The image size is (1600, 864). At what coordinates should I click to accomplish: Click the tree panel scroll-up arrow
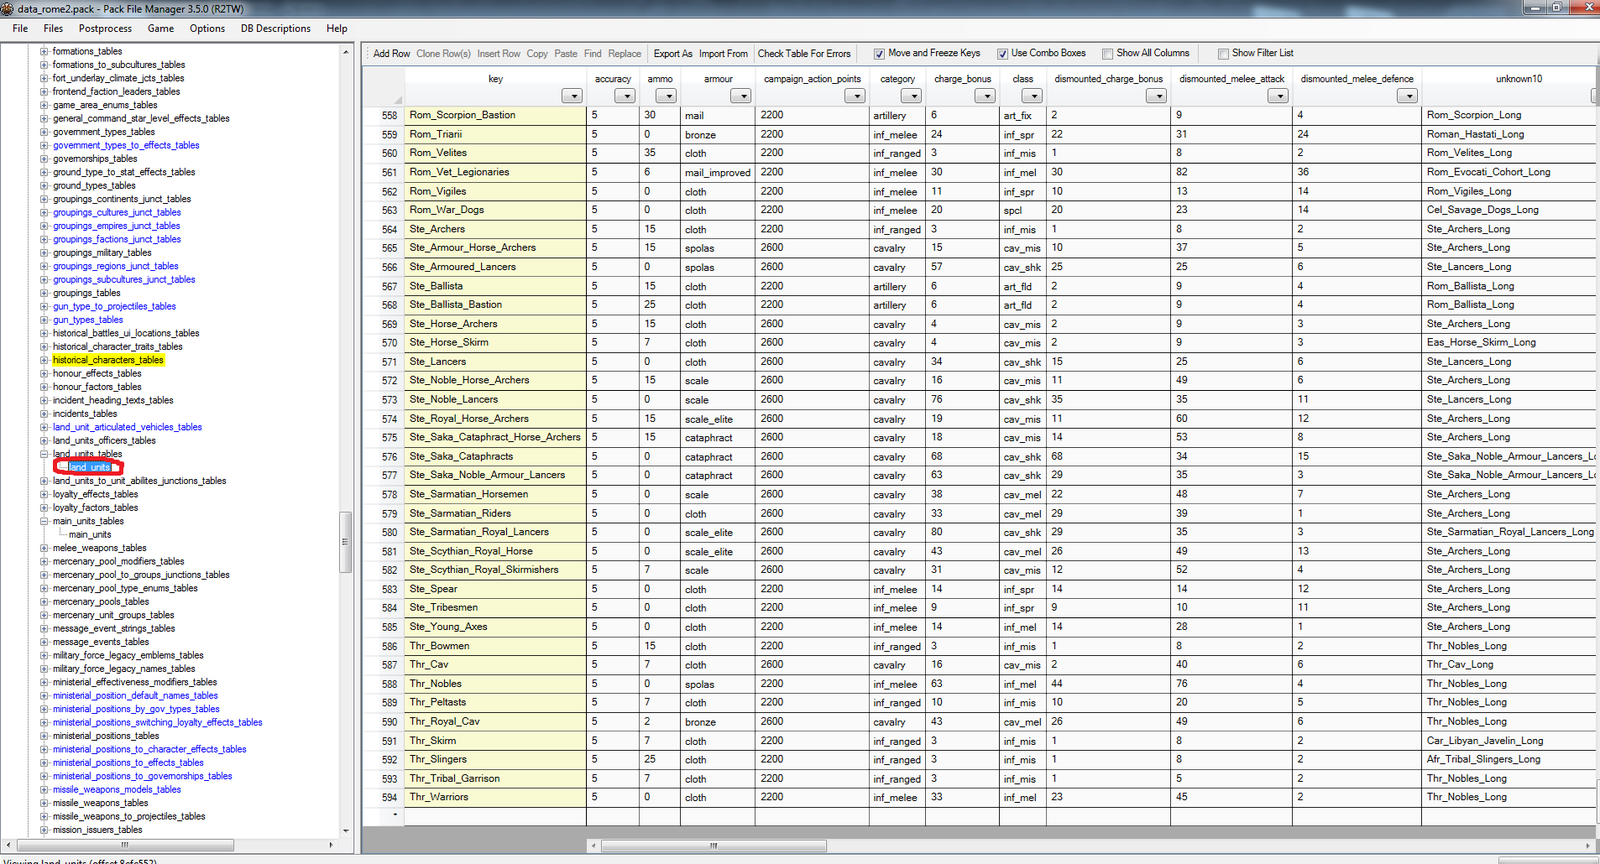coord(346,51)
